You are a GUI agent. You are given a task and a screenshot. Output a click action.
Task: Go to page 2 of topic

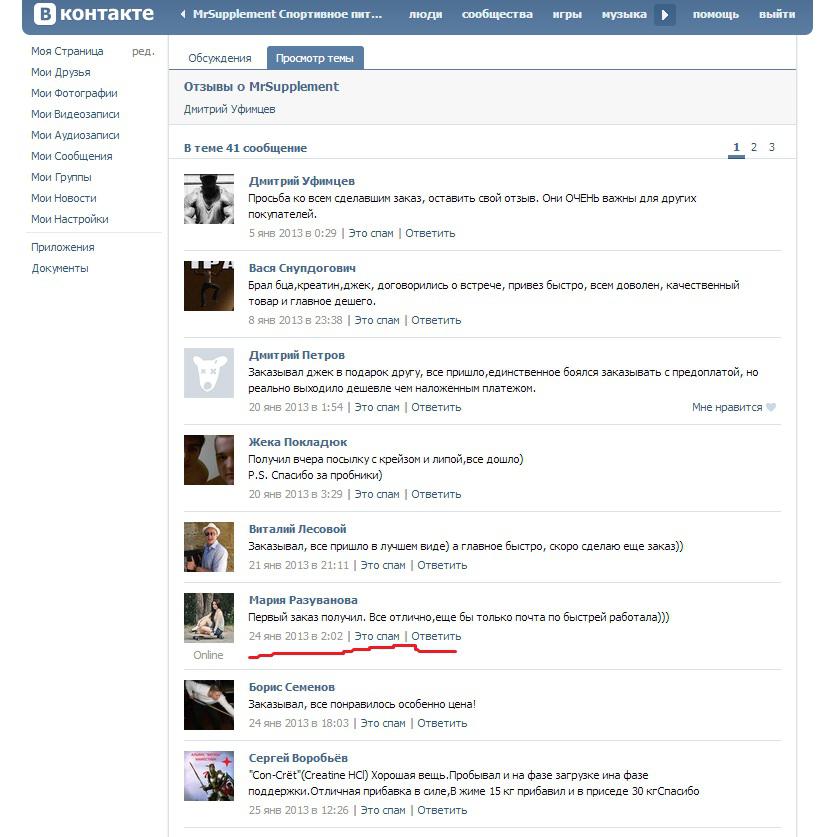coord(754,147)
